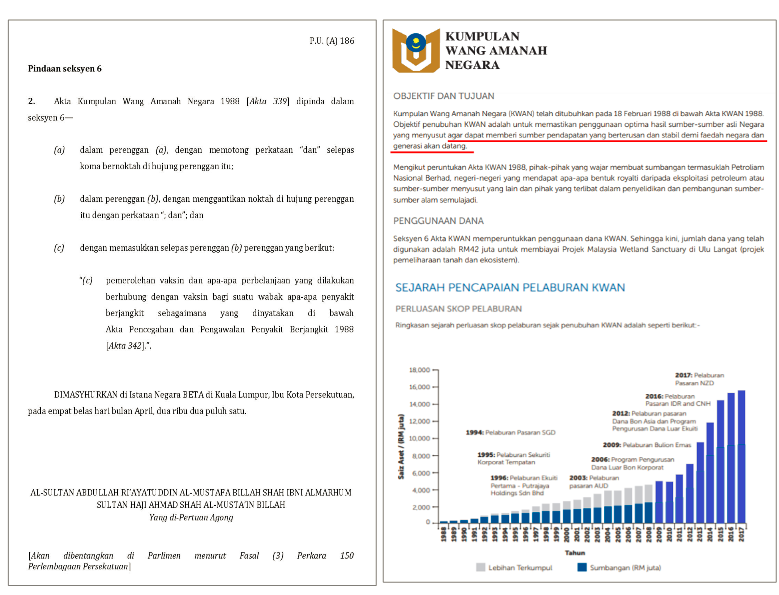Click the 'SEJARAH PENCAPAIAN PELABURAN KWAN' heading
Viewport: 779px width, 595px height.
pyautogui.click(x=510, y=288)
